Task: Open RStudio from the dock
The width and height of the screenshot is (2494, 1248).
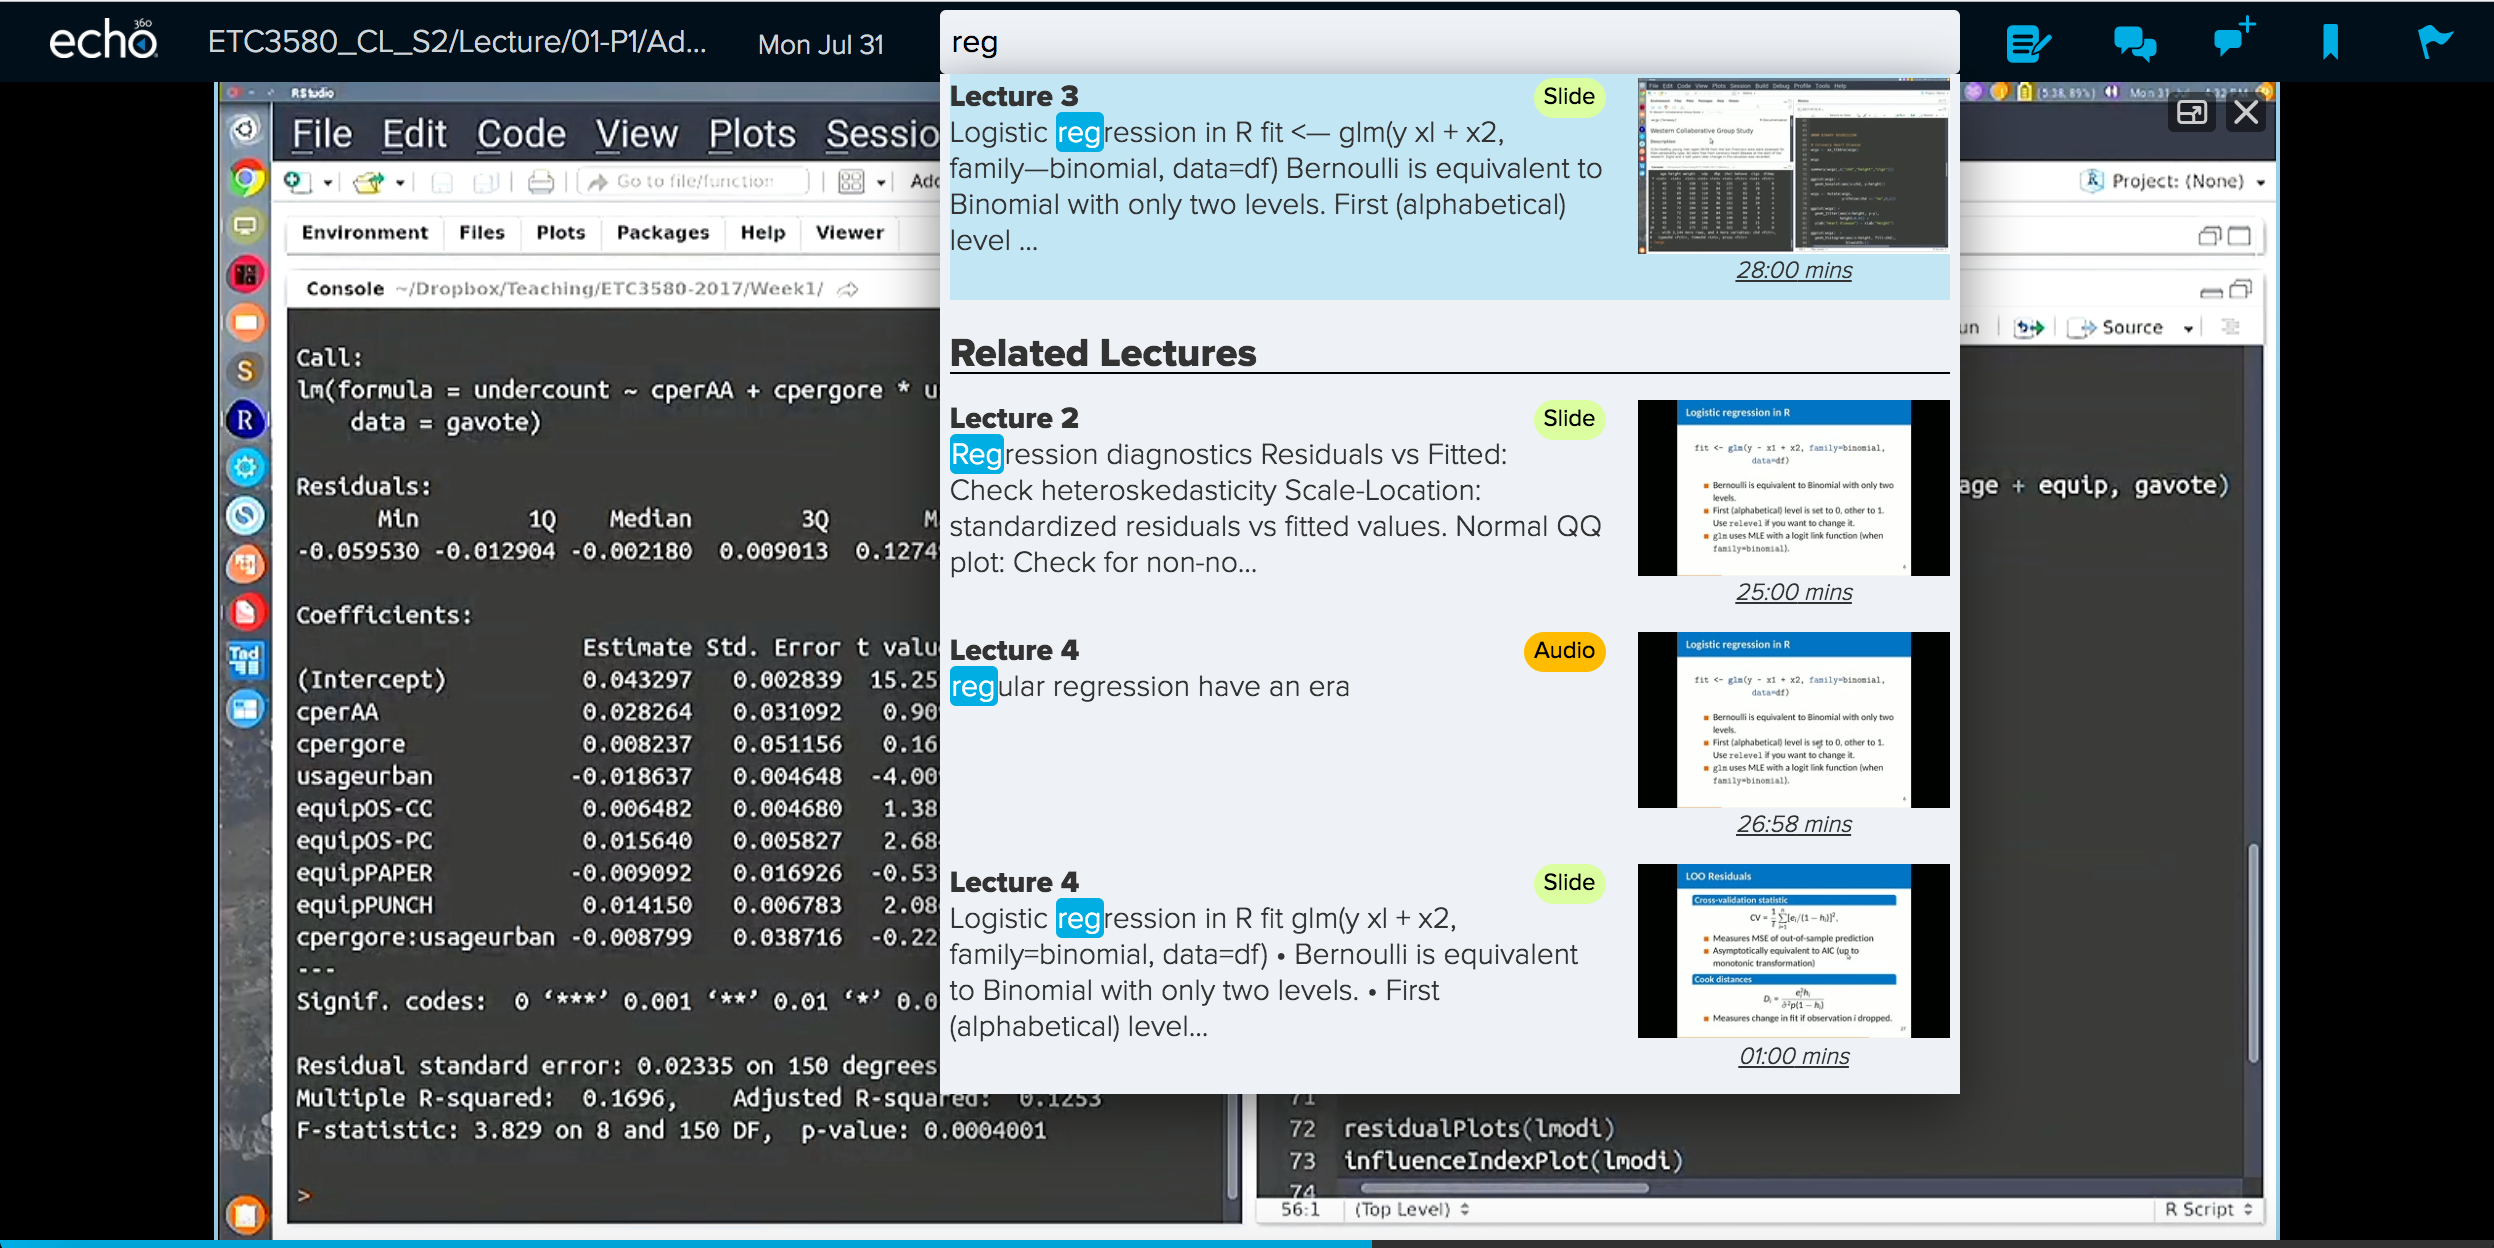Action: [x=245, y=420]
